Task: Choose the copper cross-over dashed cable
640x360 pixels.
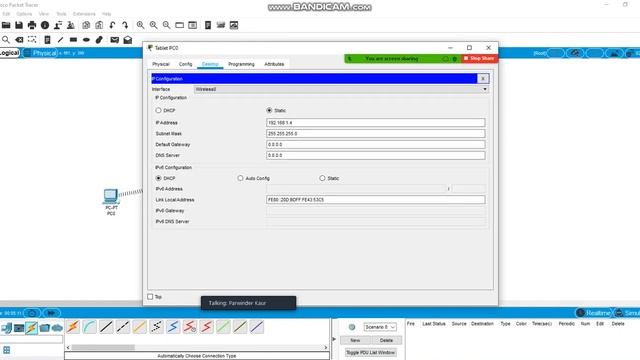Action: 123,327
